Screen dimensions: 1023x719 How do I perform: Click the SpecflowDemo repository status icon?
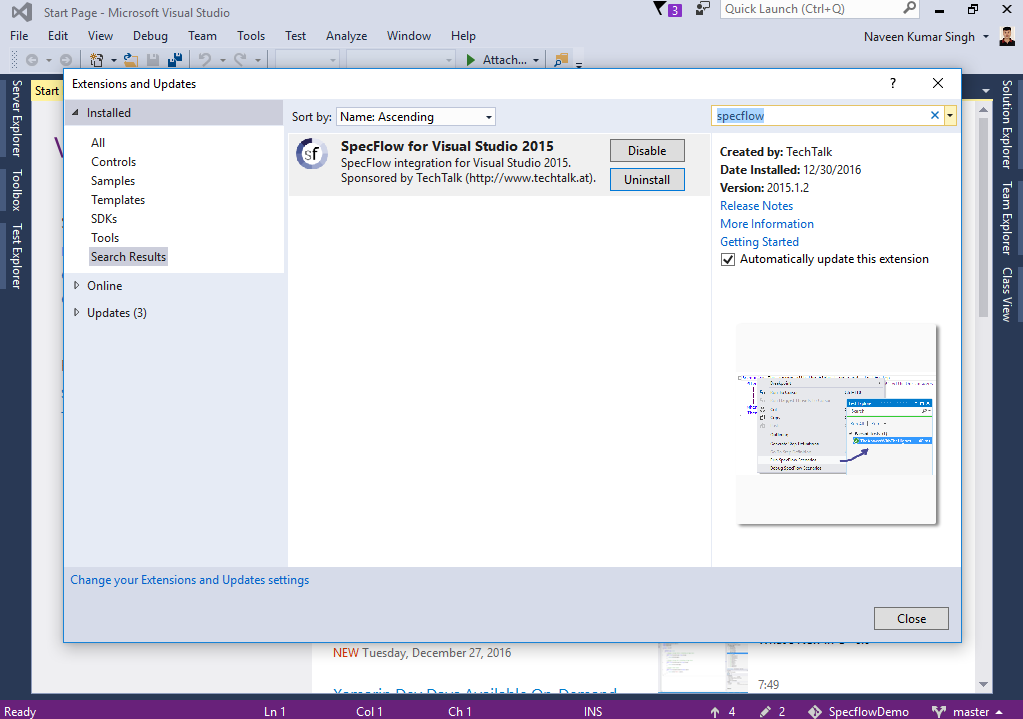[x=815, y=712]
